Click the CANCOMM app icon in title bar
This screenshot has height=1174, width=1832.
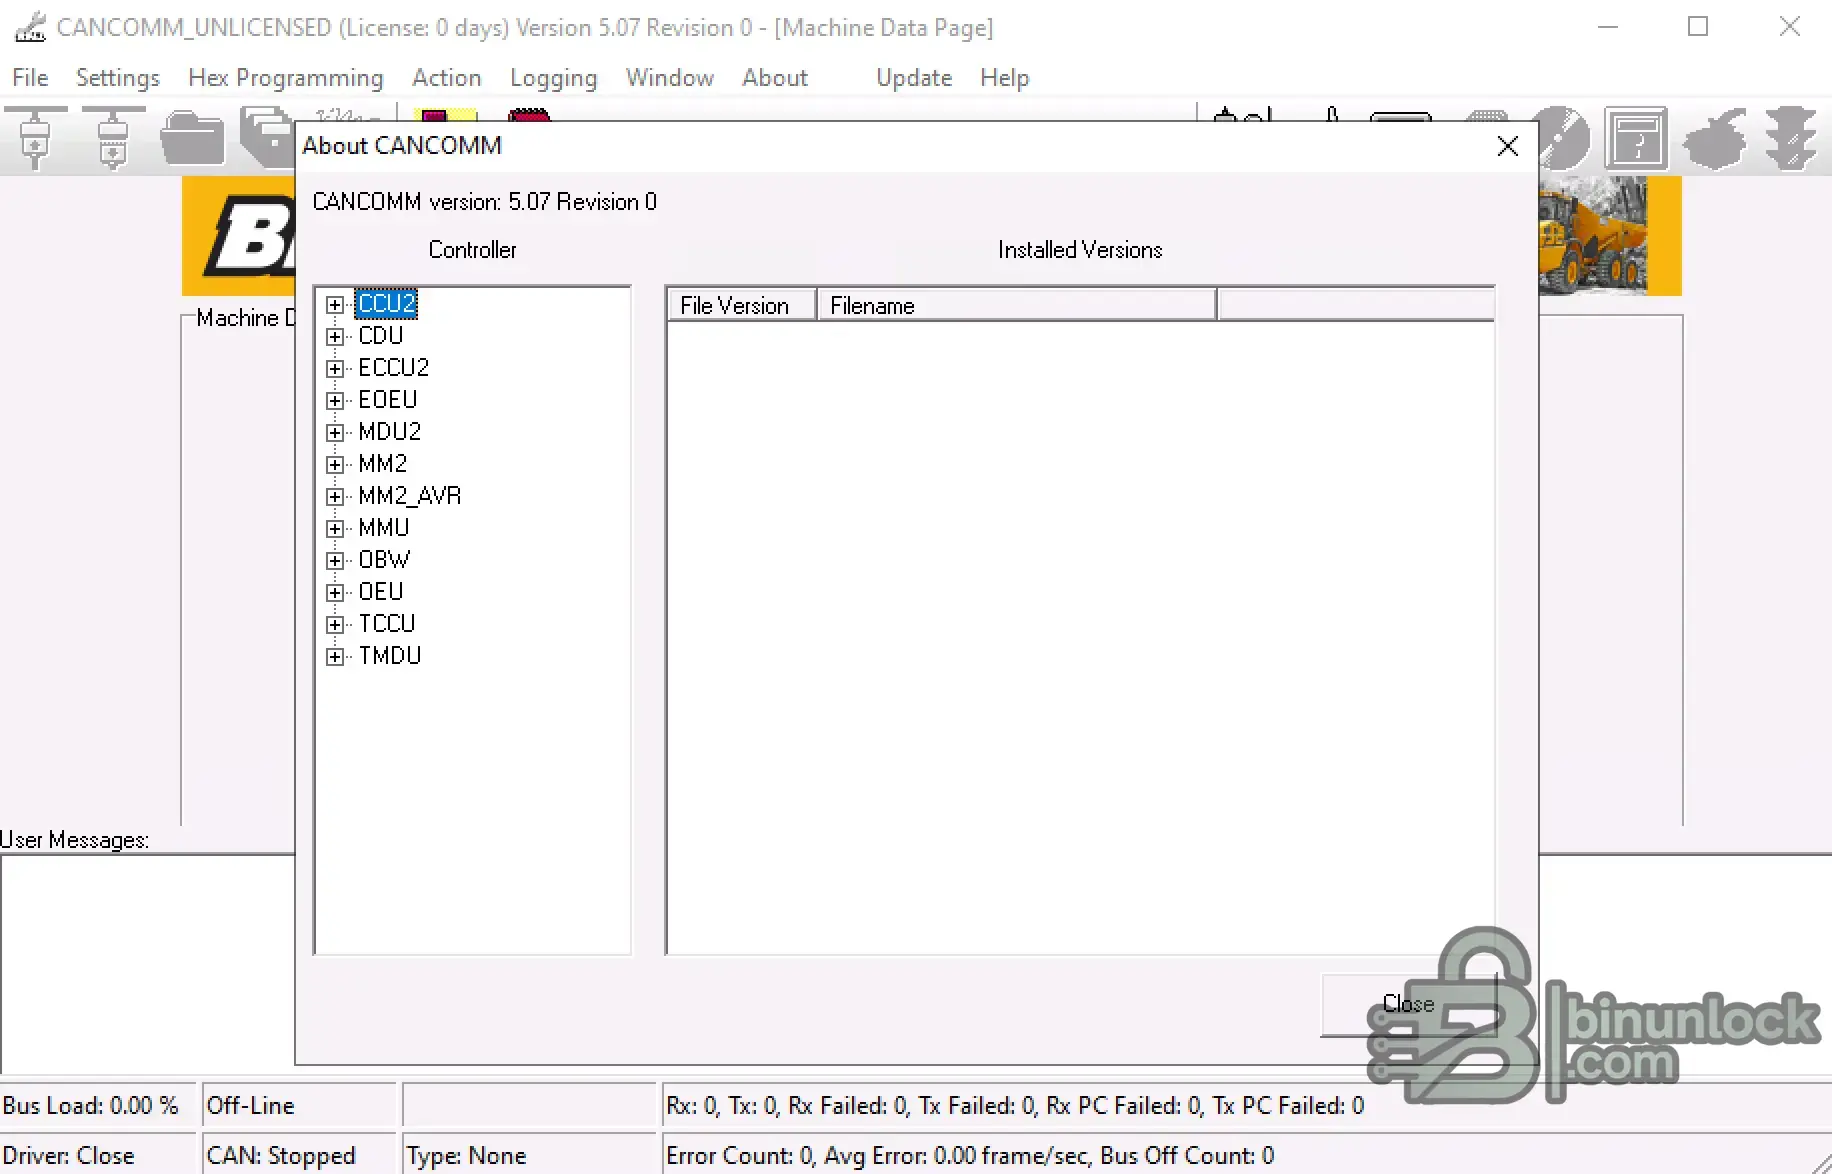pyautogui.click(x=30, y=27)
